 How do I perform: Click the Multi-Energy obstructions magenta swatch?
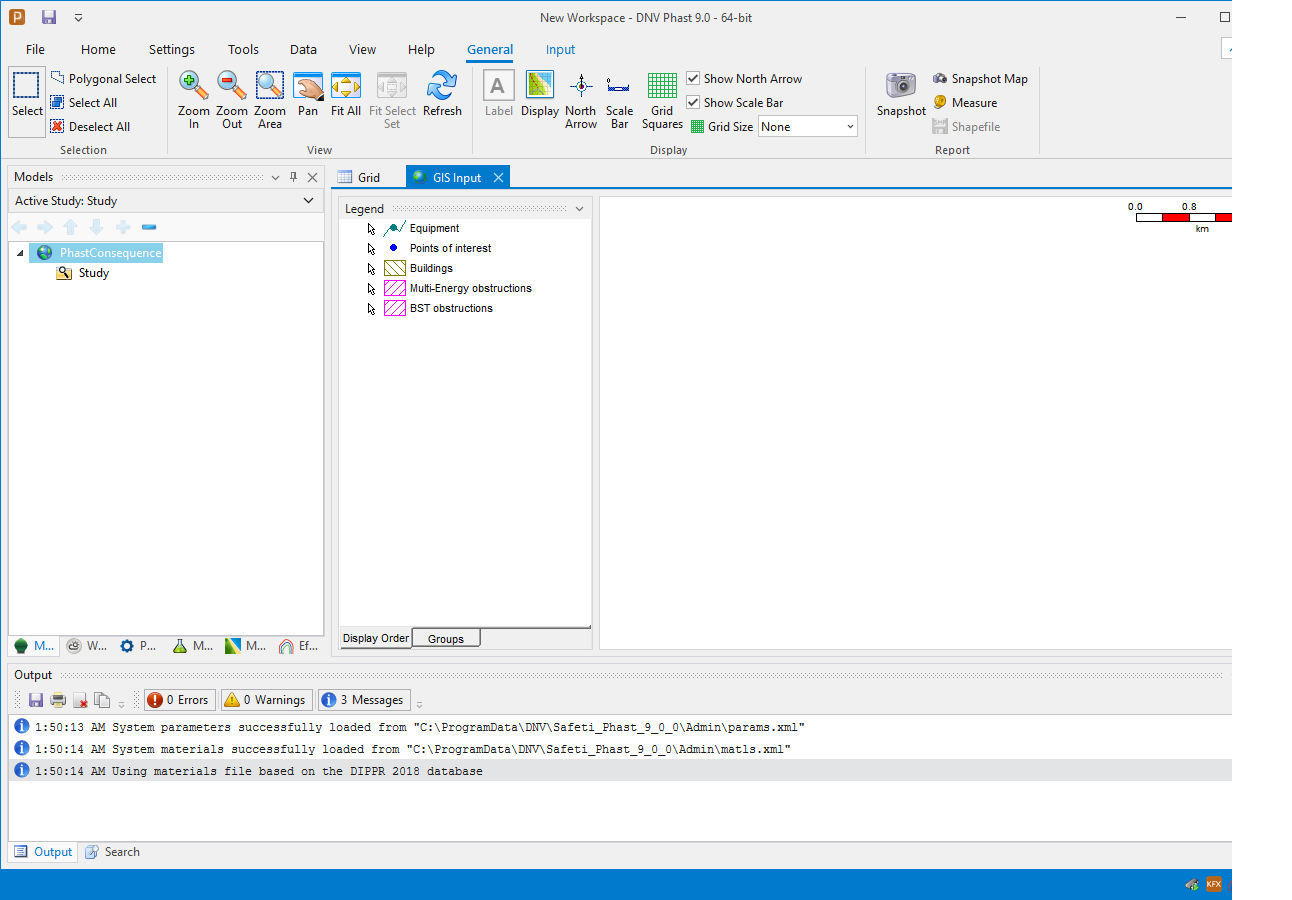click(394, 288)
